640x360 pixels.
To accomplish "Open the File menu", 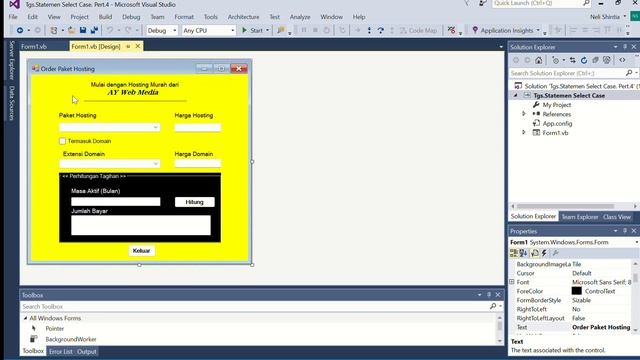I will click(x=13, y=17).
